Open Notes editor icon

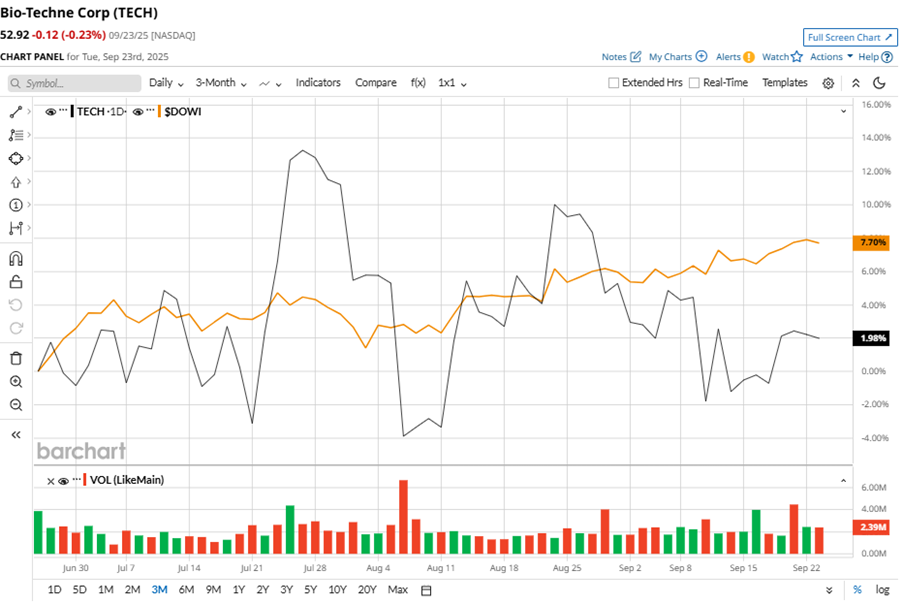click(x=635, y=56)
